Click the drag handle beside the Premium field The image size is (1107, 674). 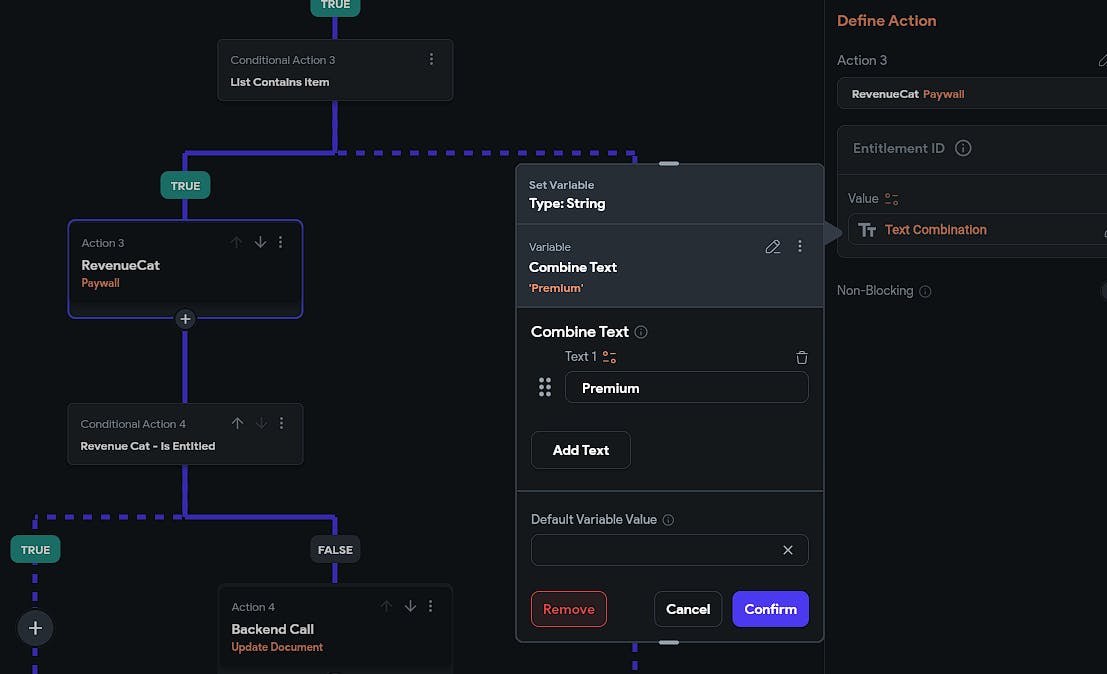(x=545, y=388)
